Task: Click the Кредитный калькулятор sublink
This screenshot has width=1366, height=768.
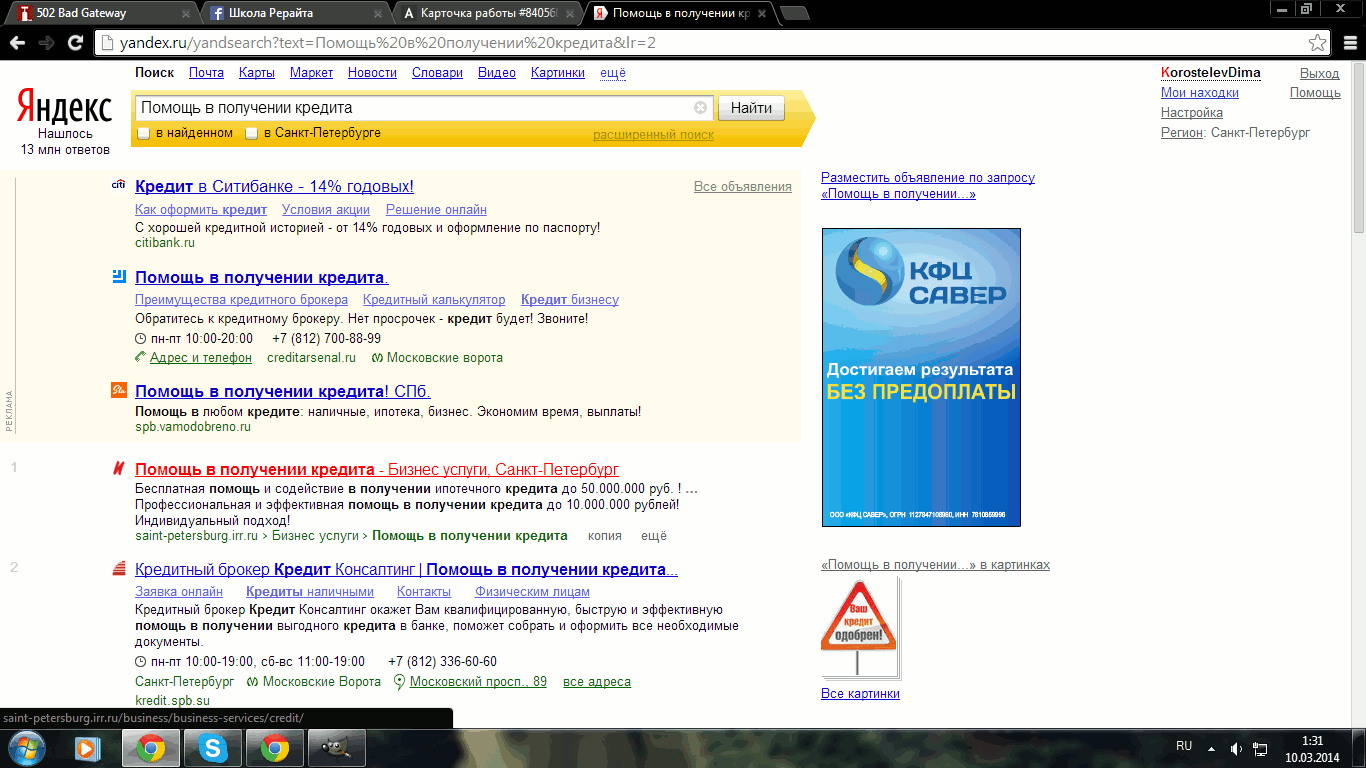Action: (434, 300)
